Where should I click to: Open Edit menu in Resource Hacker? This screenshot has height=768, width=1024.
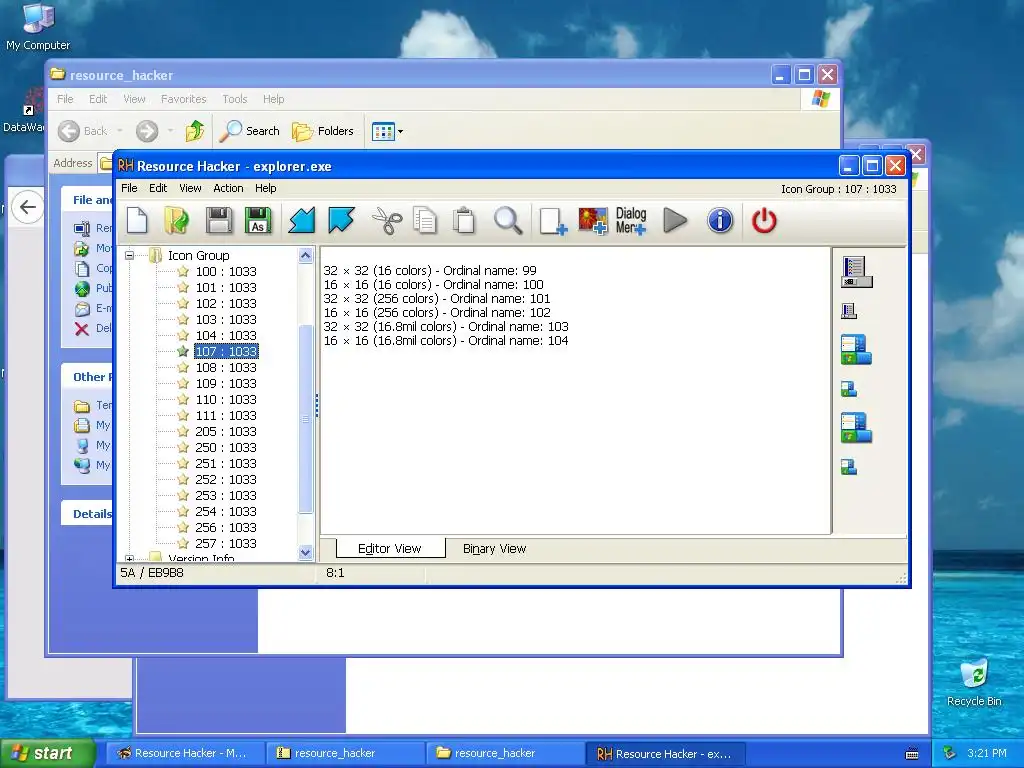tap(158, 188)
